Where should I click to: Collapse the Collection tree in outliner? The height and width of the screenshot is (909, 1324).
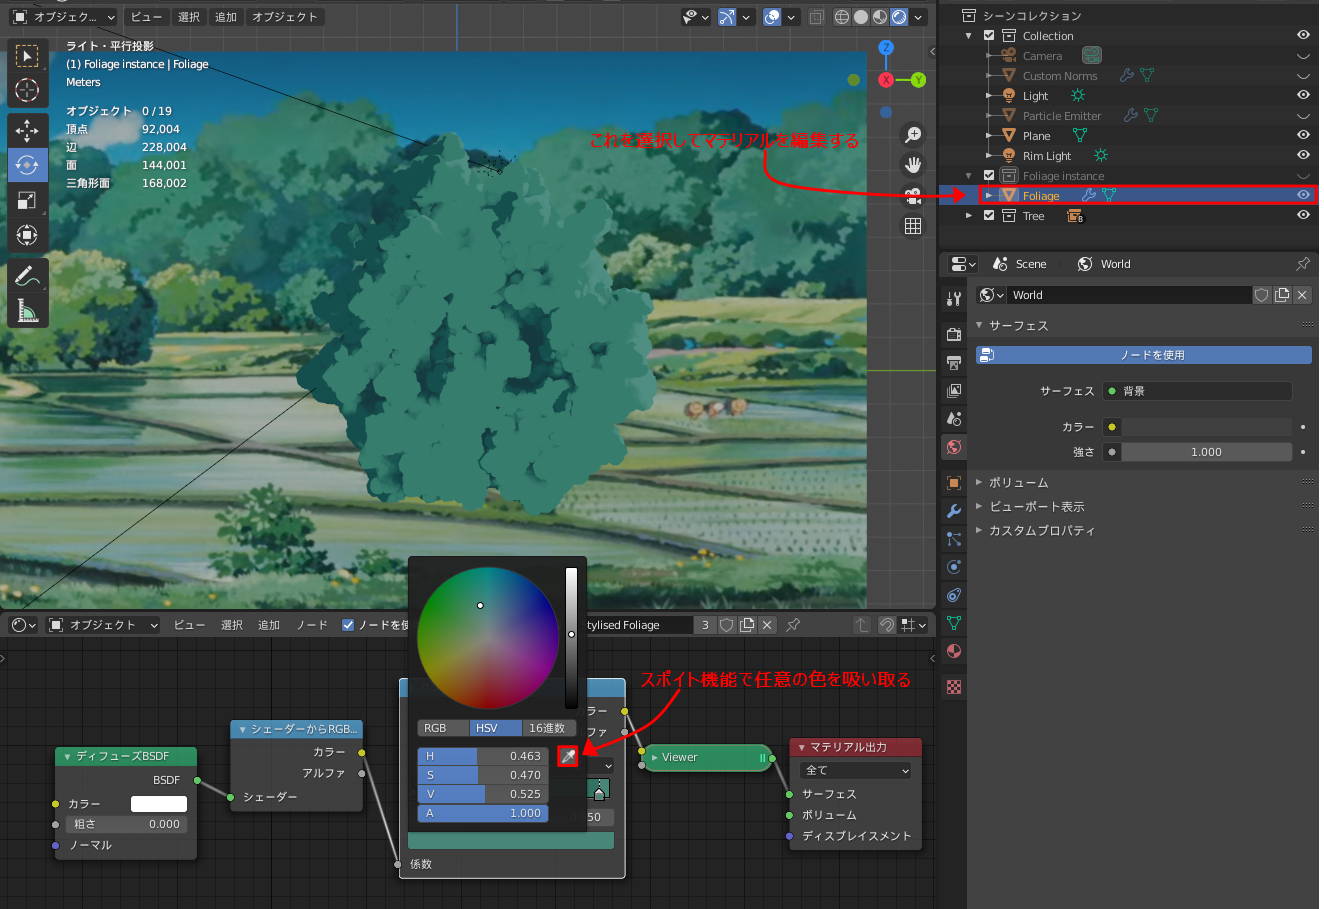click(x=969, y=35)
